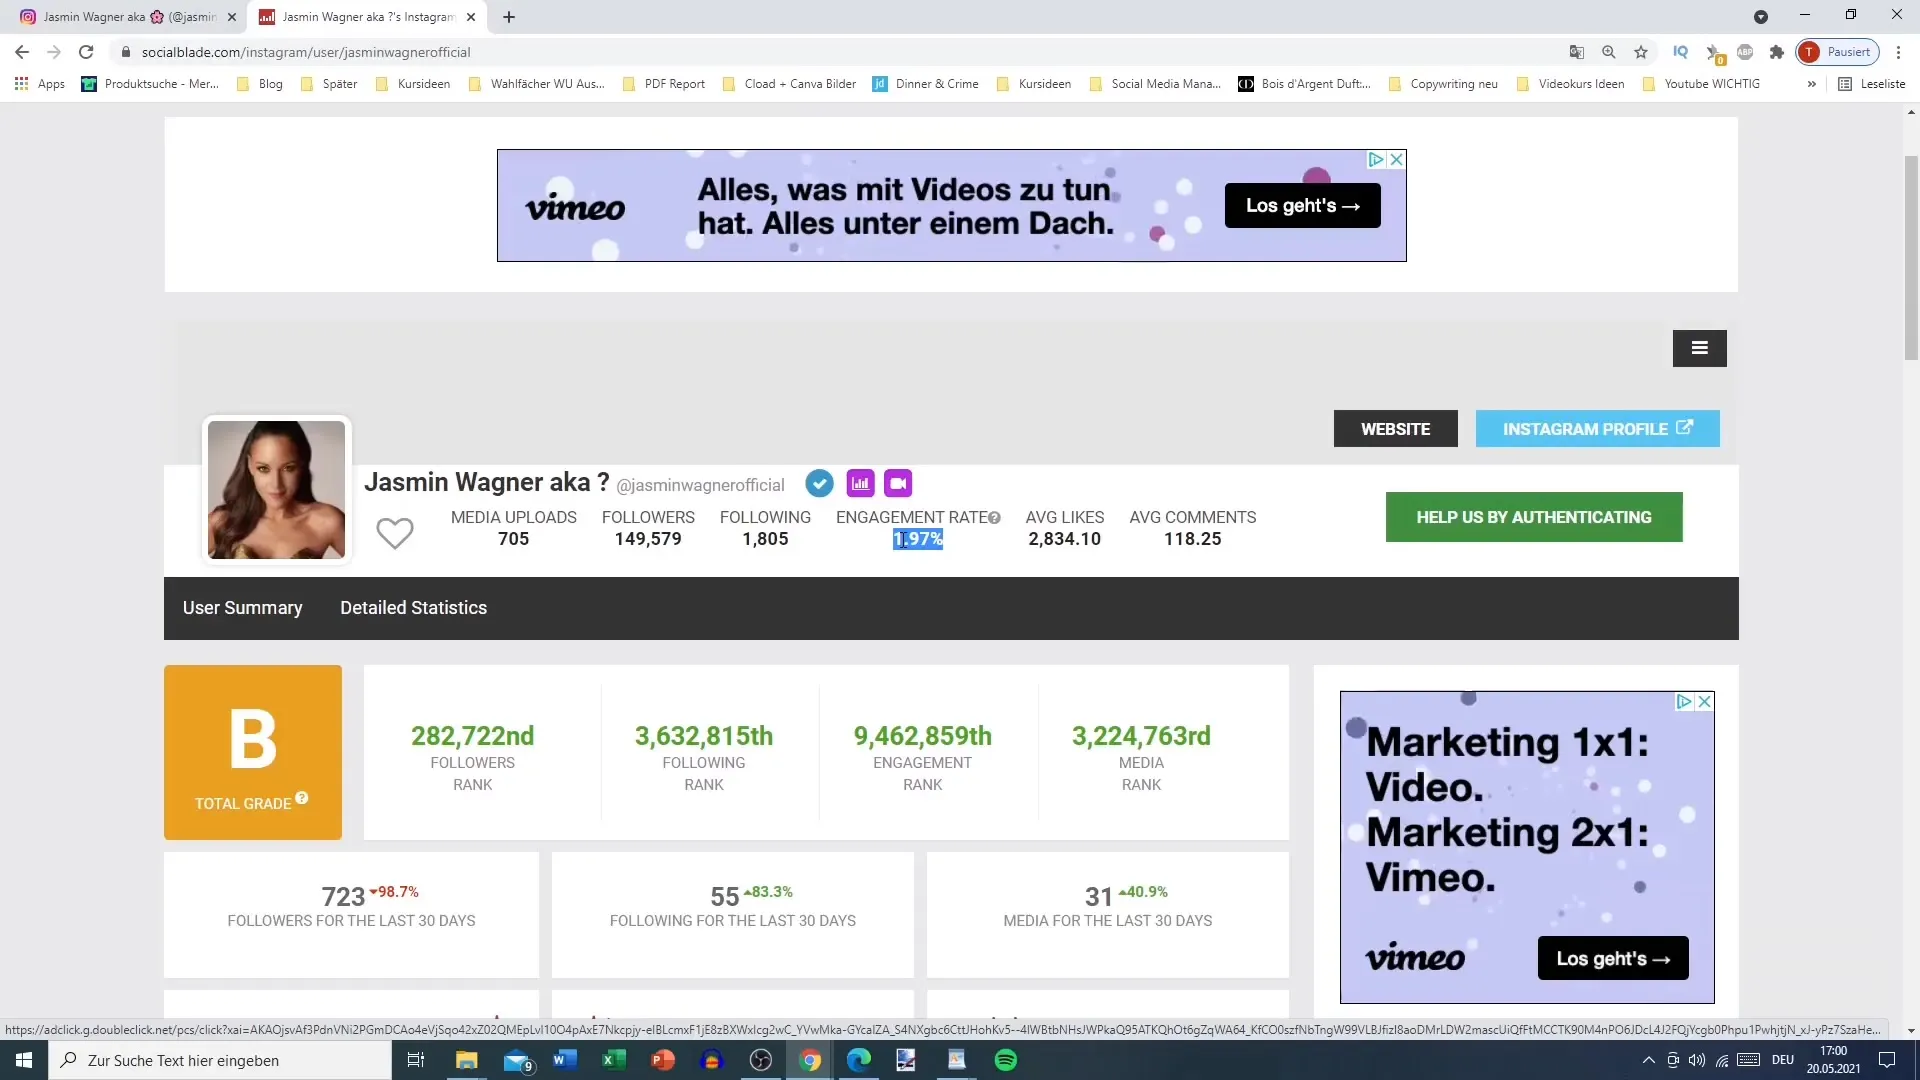Open a new browser tab
The height and width of the screenshot is (1080, 1920).
[x=509, y=17]
